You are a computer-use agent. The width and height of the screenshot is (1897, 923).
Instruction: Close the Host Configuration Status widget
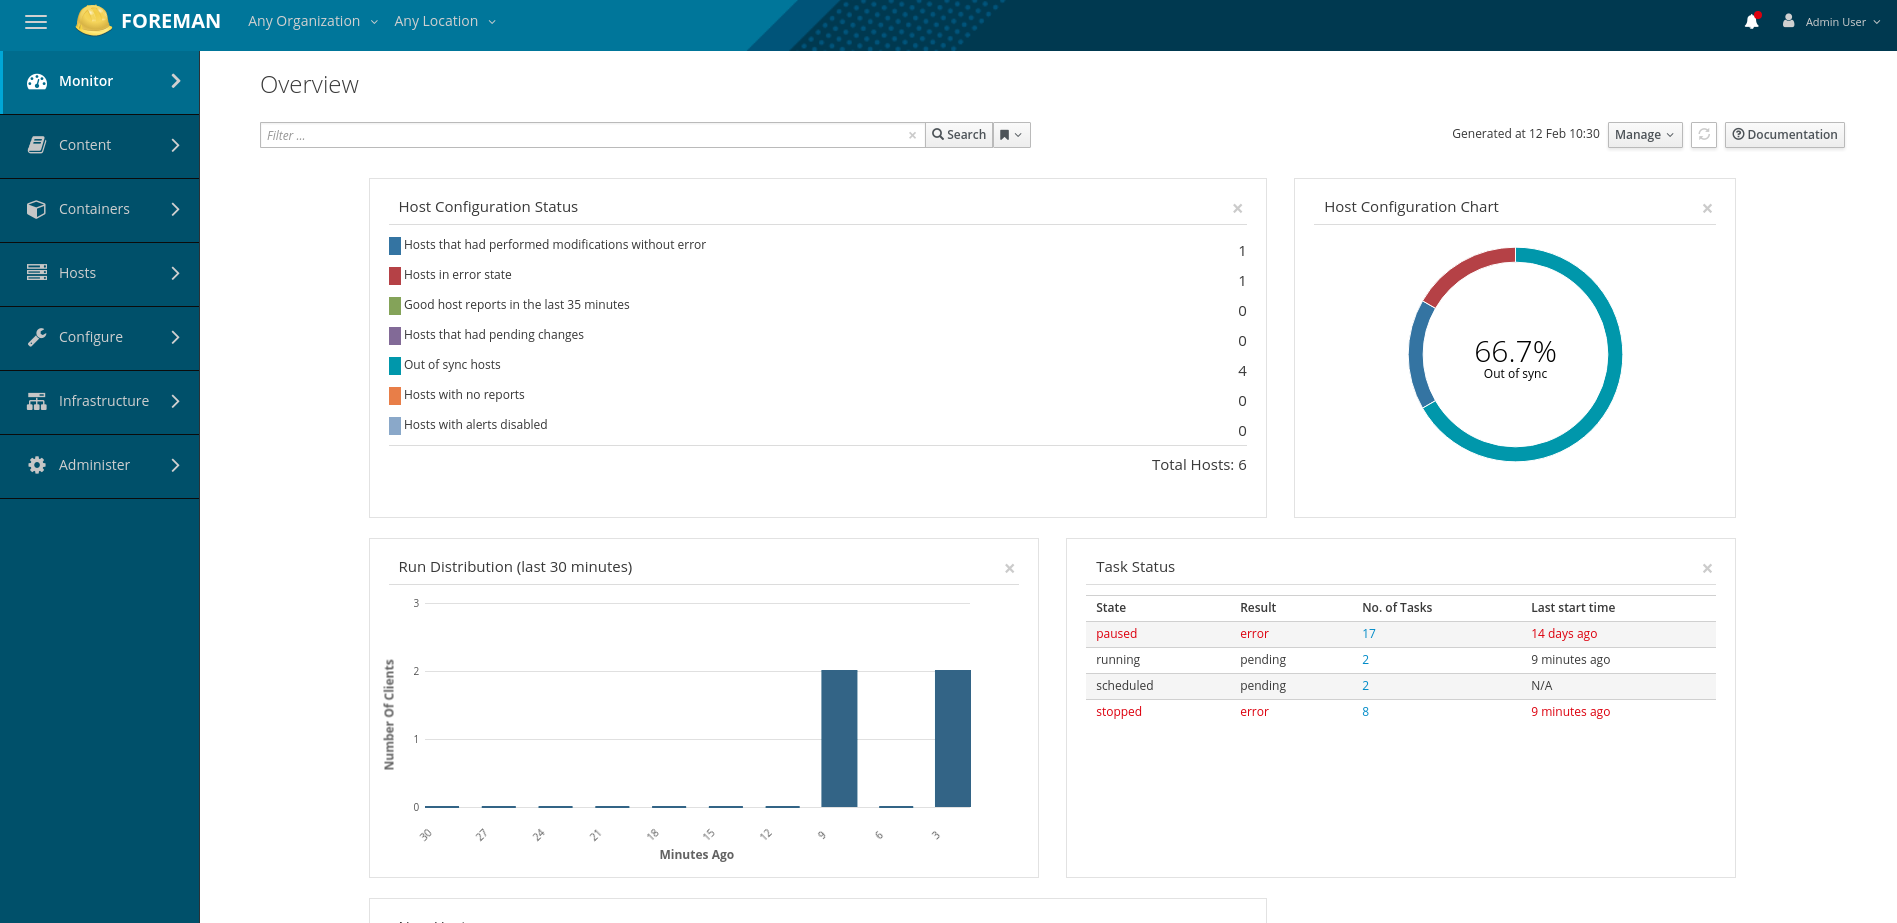point(1237,208)
